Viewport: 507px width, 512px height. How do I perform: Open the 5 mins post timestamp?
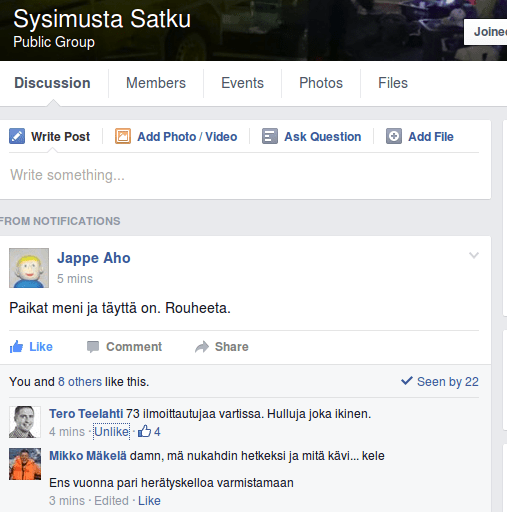click(75, 279)
